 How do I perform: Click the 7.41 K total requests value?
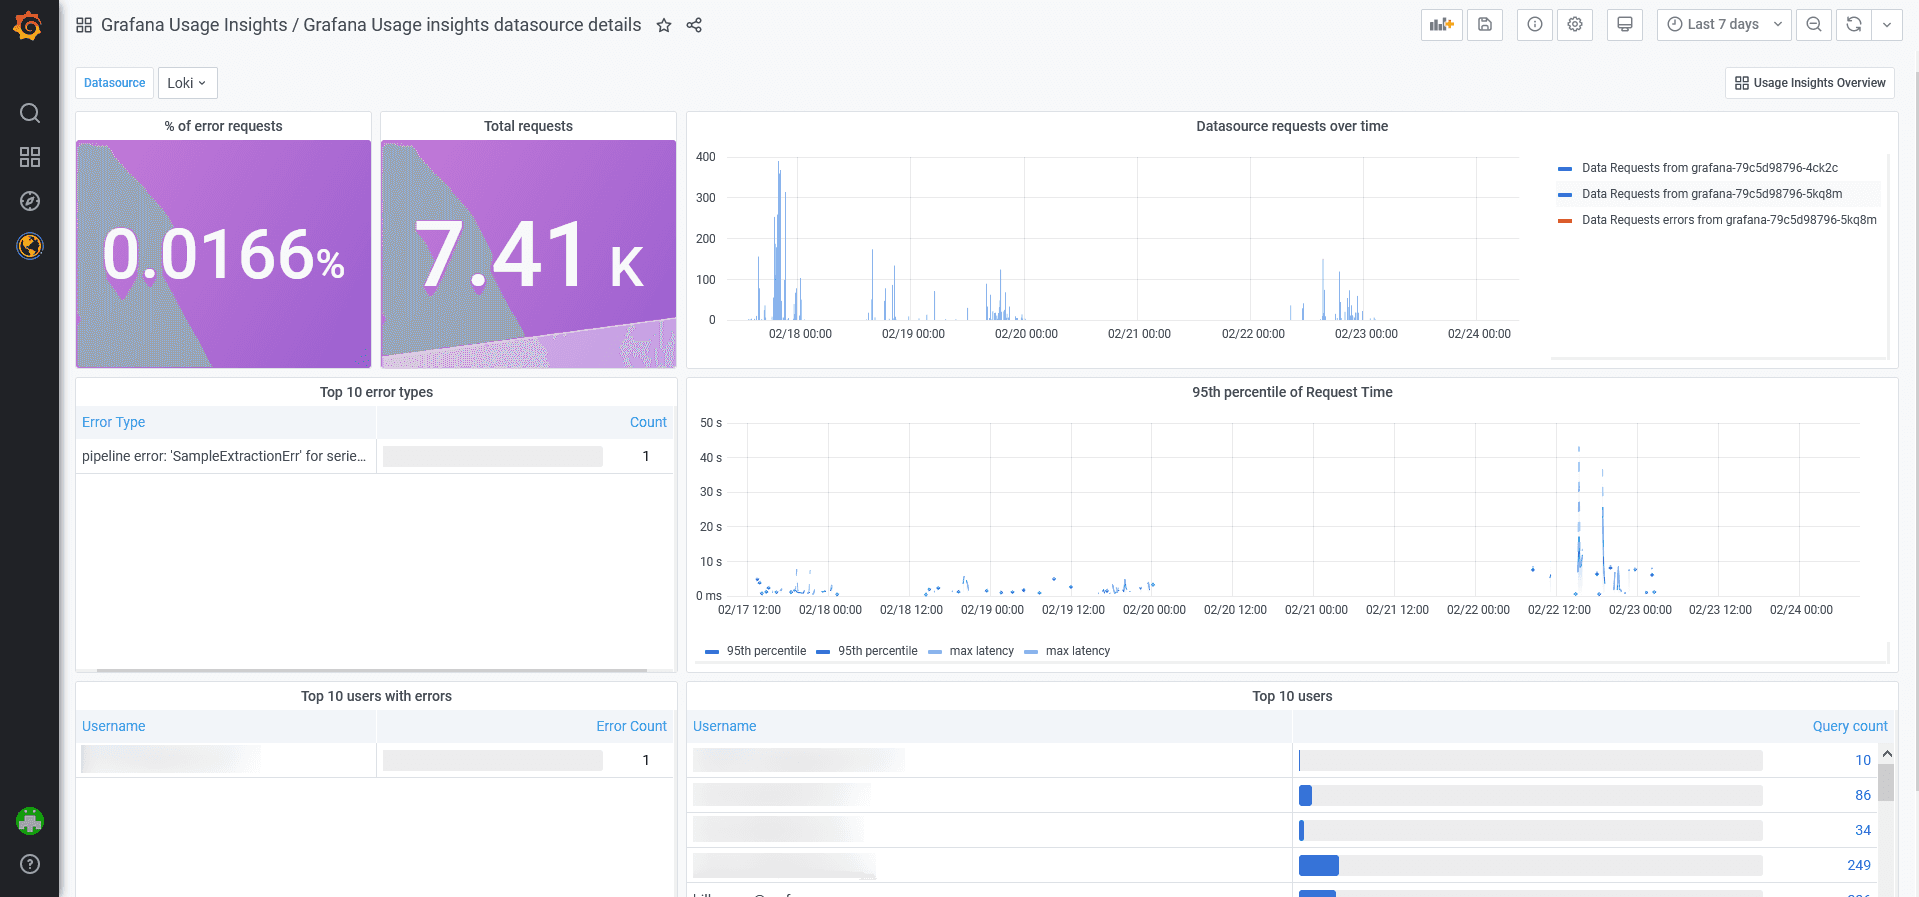pyautogui.click(x=528, y=254)
